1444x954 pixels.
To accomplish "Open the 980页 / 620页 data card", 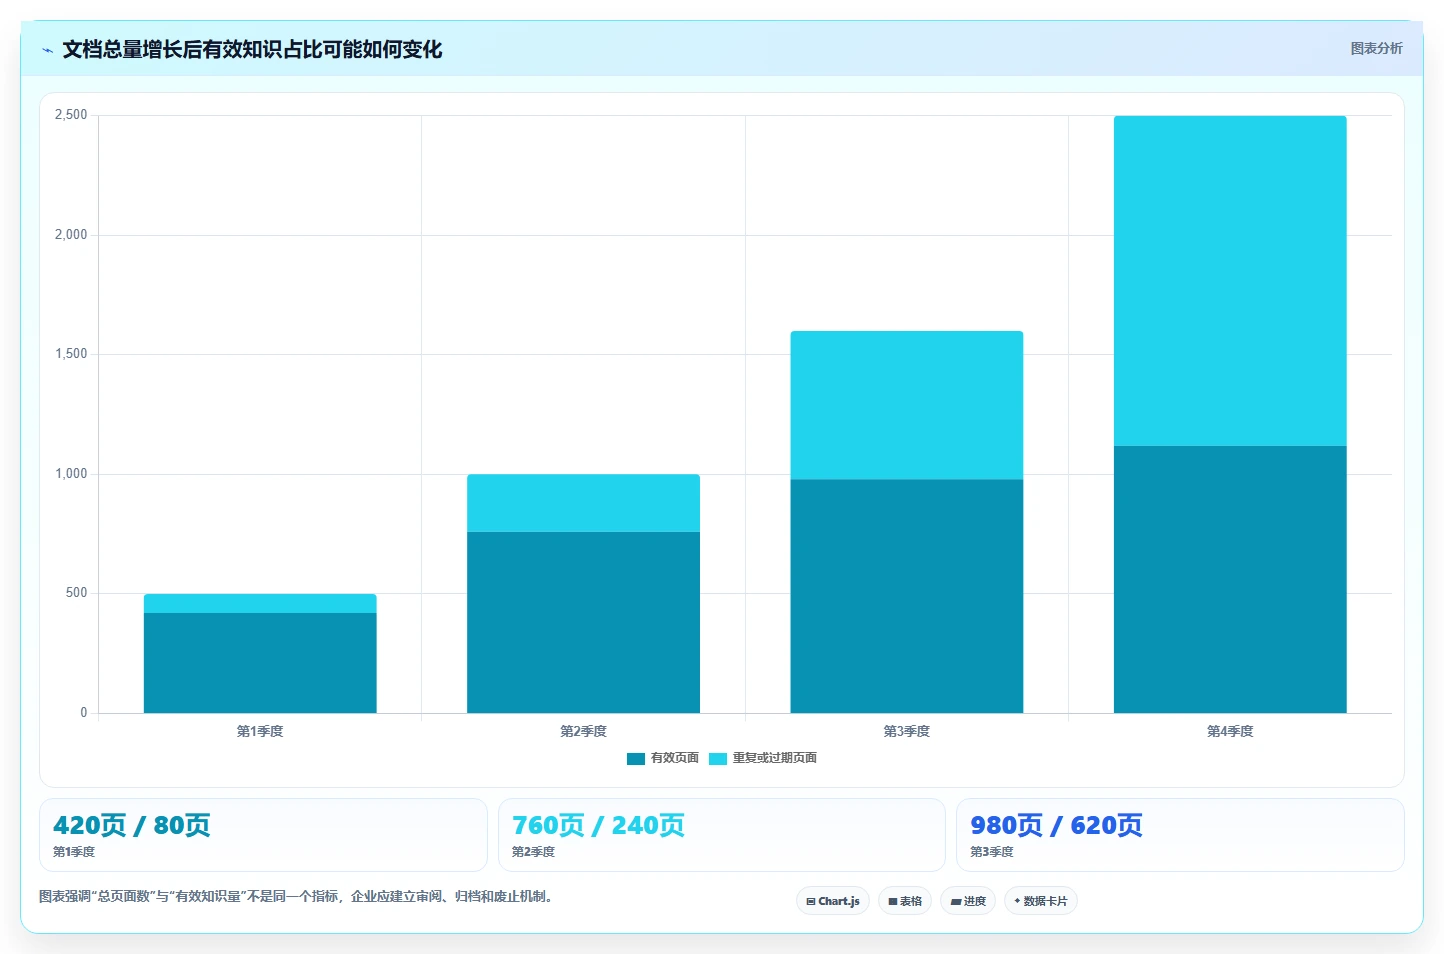I will [x=1180, y=835].
